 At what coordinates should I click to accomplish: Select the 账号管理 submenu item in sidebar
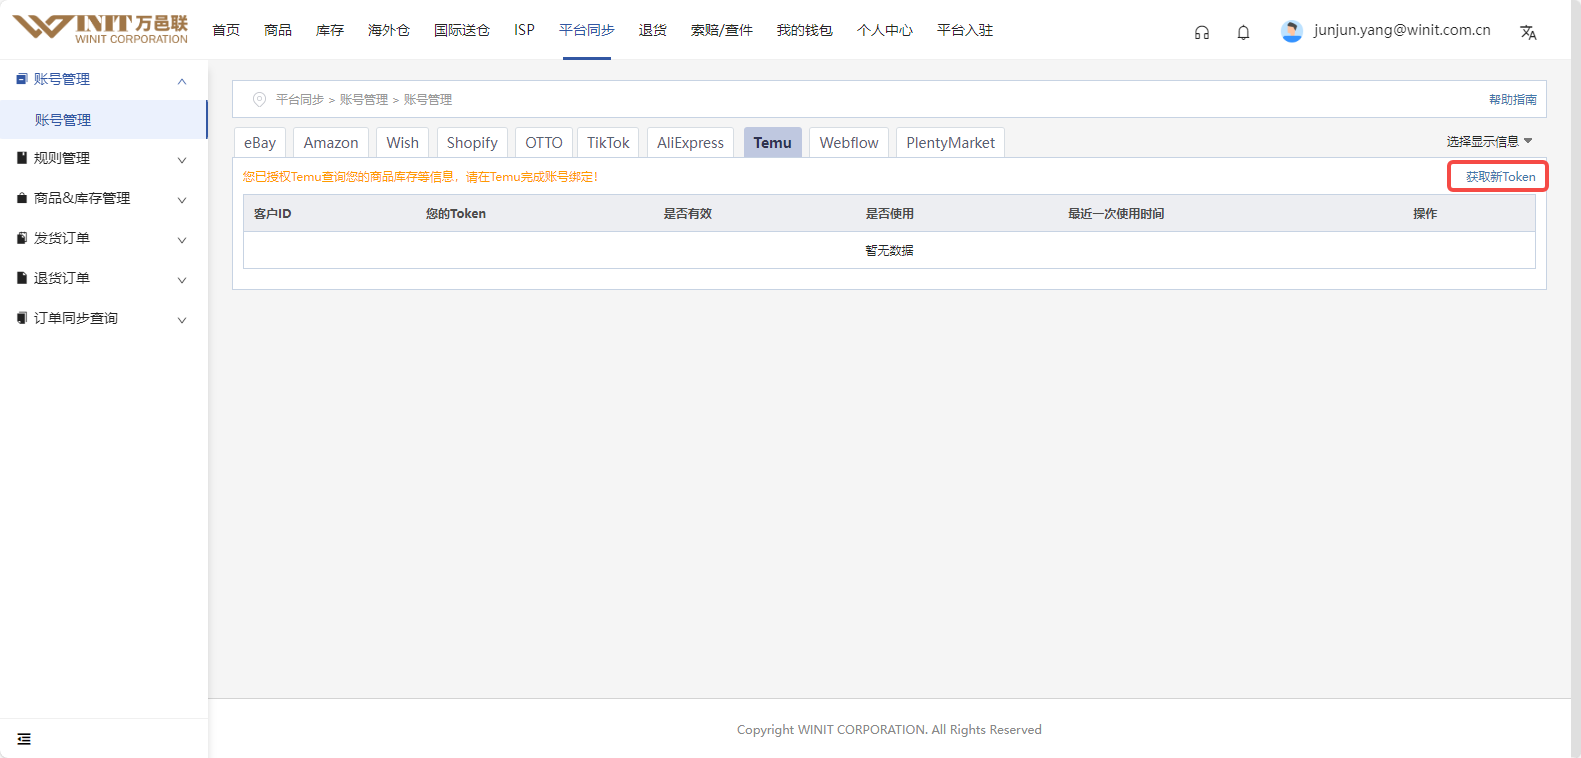click(x=103, y=119)
